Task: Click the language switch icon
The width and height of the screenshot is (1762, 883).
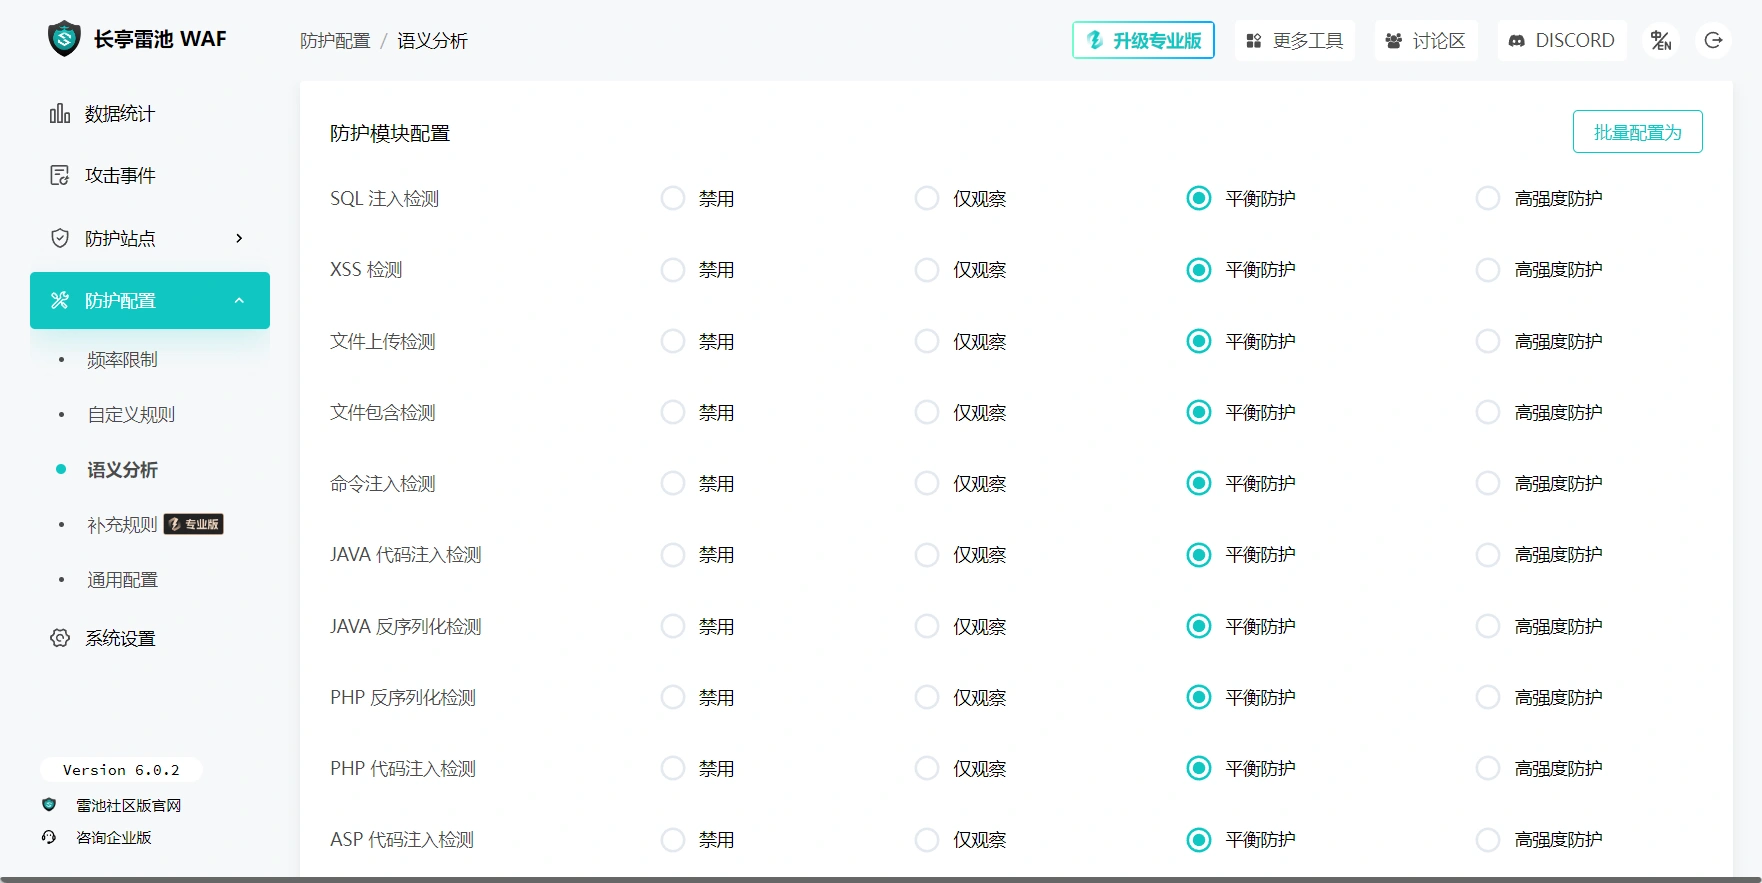Action: click(1661, 41)
